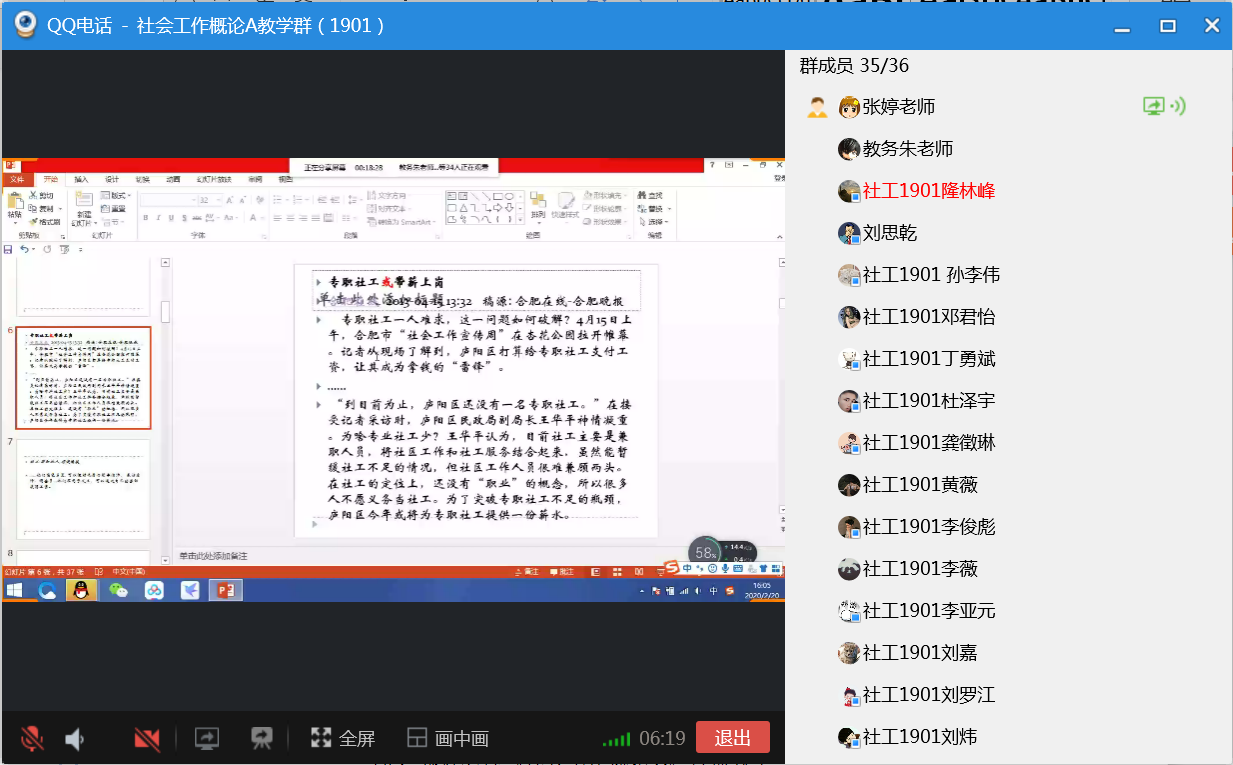
Task: Click the QQ penguin icon on shared taskbar
Action: click(82, 591)
